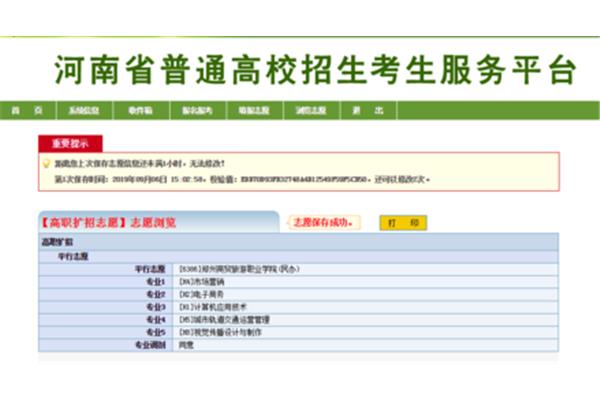Click the 专业1 row label
Image resolution: width=600 pixels, height=400 pixels.
coord(156,282)
